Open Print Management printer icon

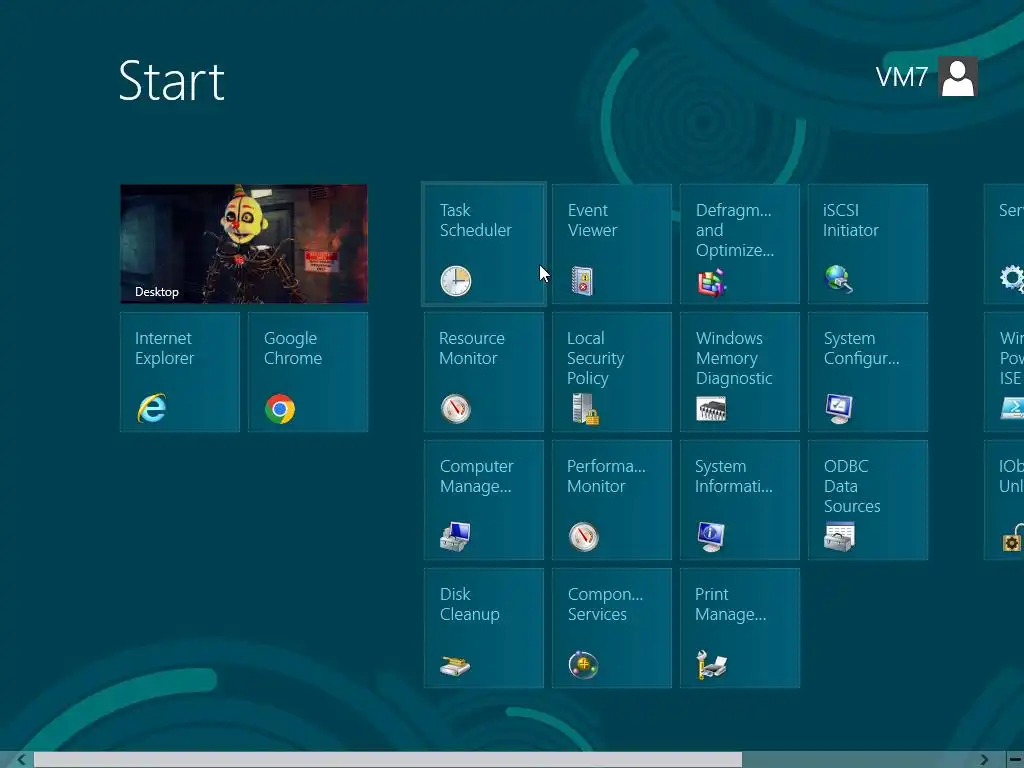[x=711, y=665]
